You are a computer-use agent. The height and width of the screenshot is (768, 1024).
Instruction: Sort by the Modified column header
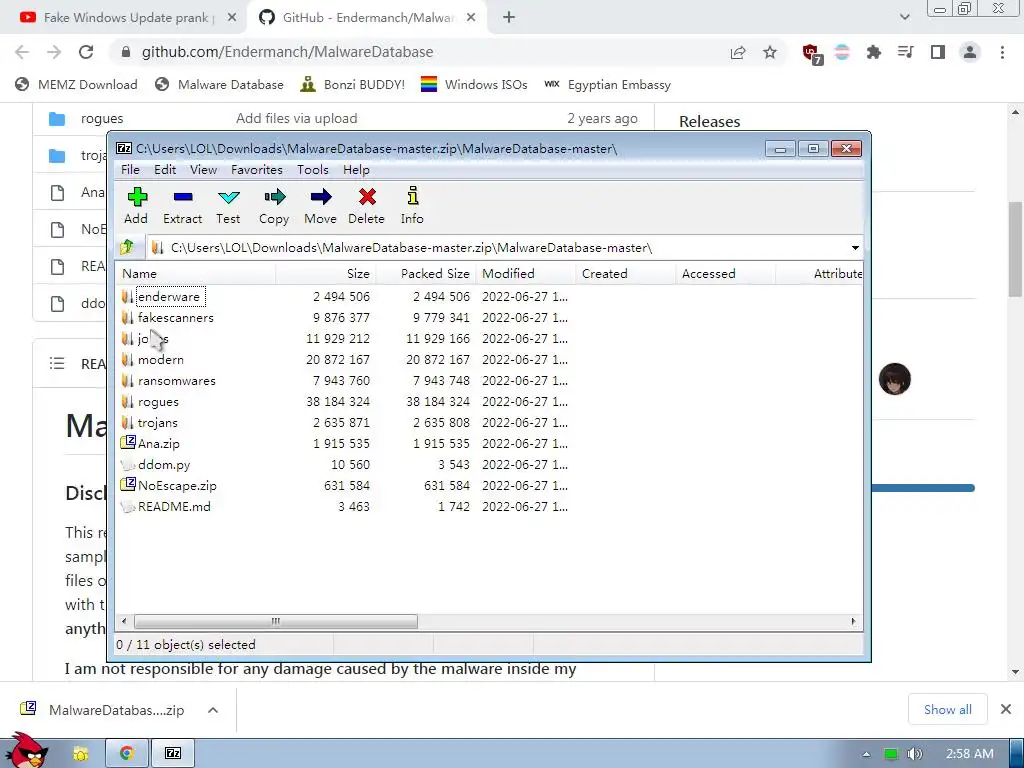(526, 274)
